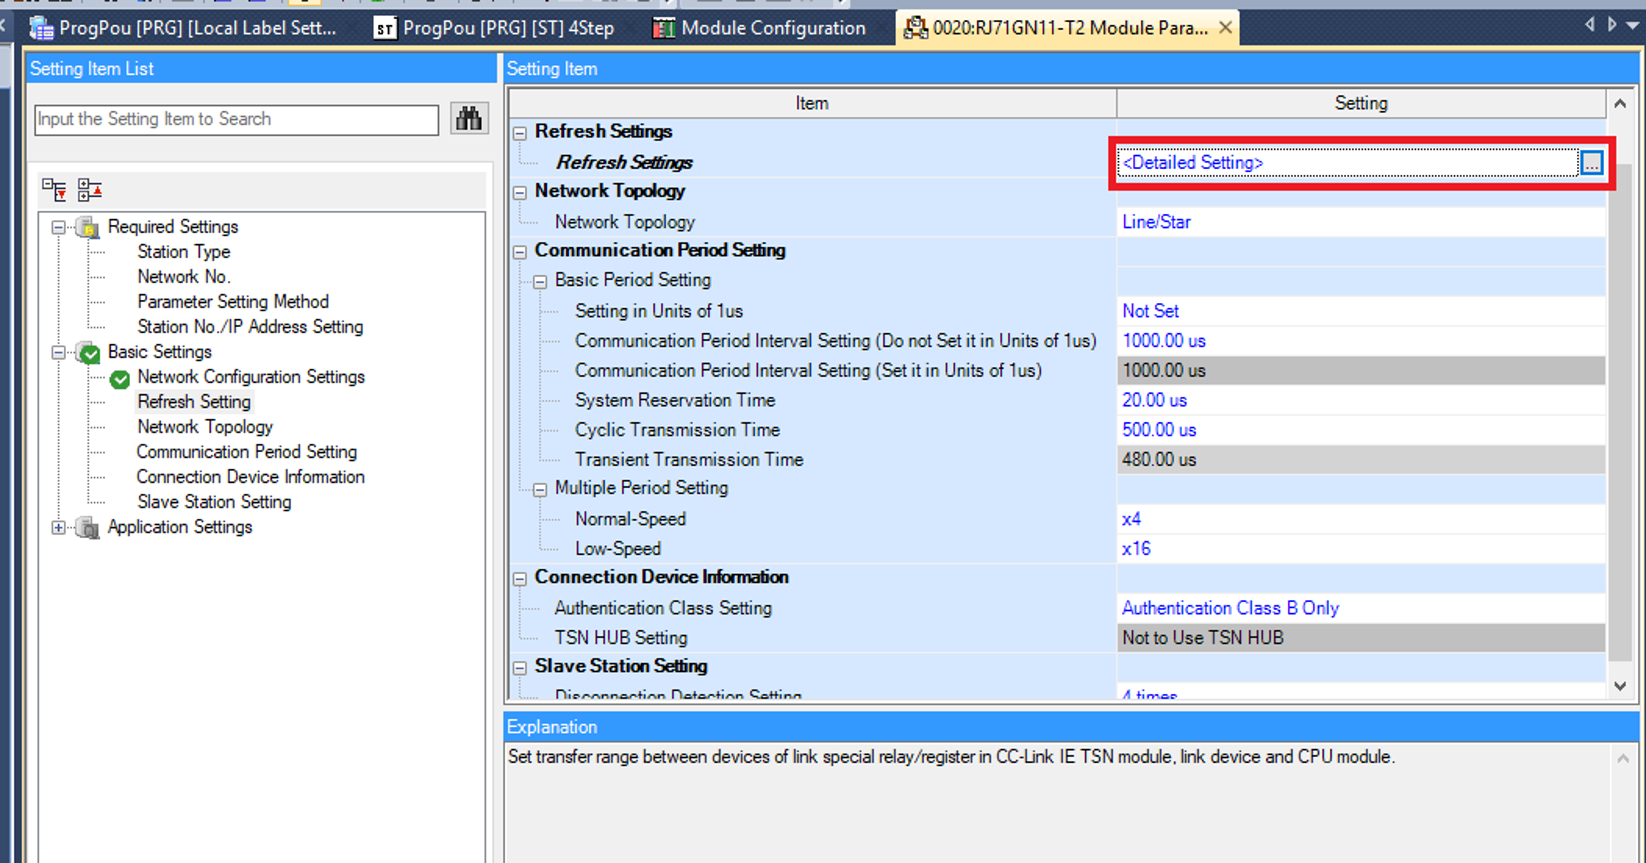Screen dimensions: 1646x863
Task: Click ProgPou Local Label tab icon
Action: coord(41,28)
